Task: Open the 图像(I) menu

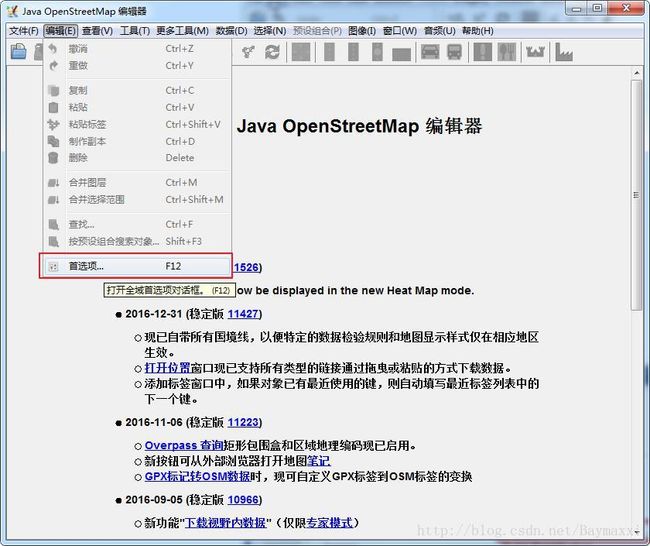Action: [x=362, y=31]
